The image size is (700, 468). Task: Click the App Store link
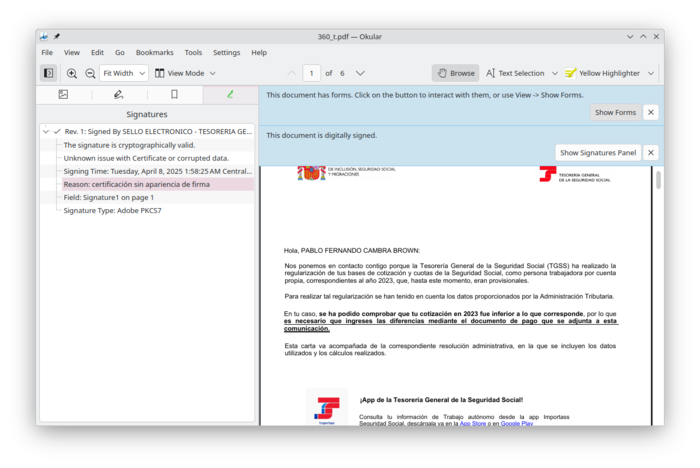(472, 423)
